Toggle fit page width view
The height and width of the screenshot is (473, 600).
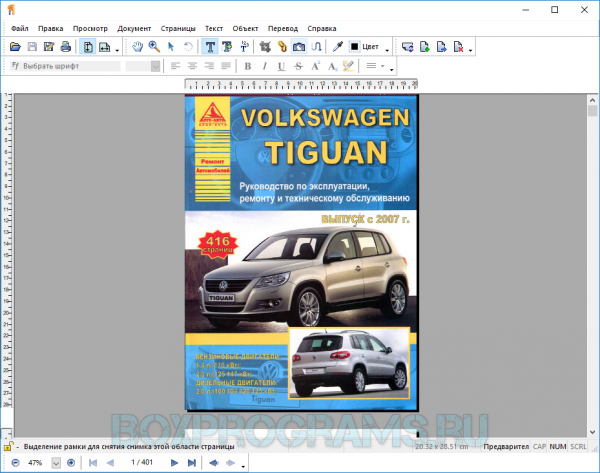click(x=104, y=47)
